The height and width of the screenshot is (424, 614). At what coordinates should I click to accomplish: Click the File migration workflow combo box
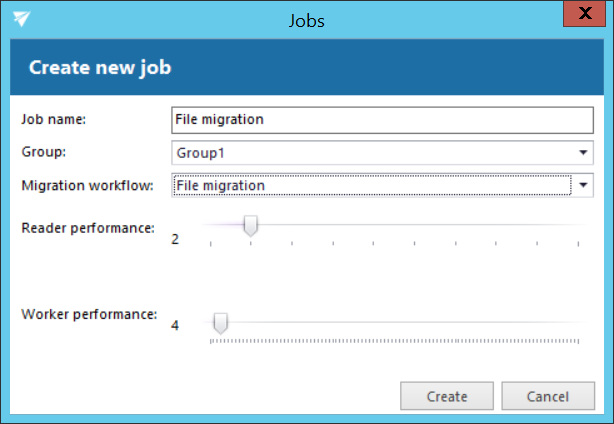[x=370, y=185]
